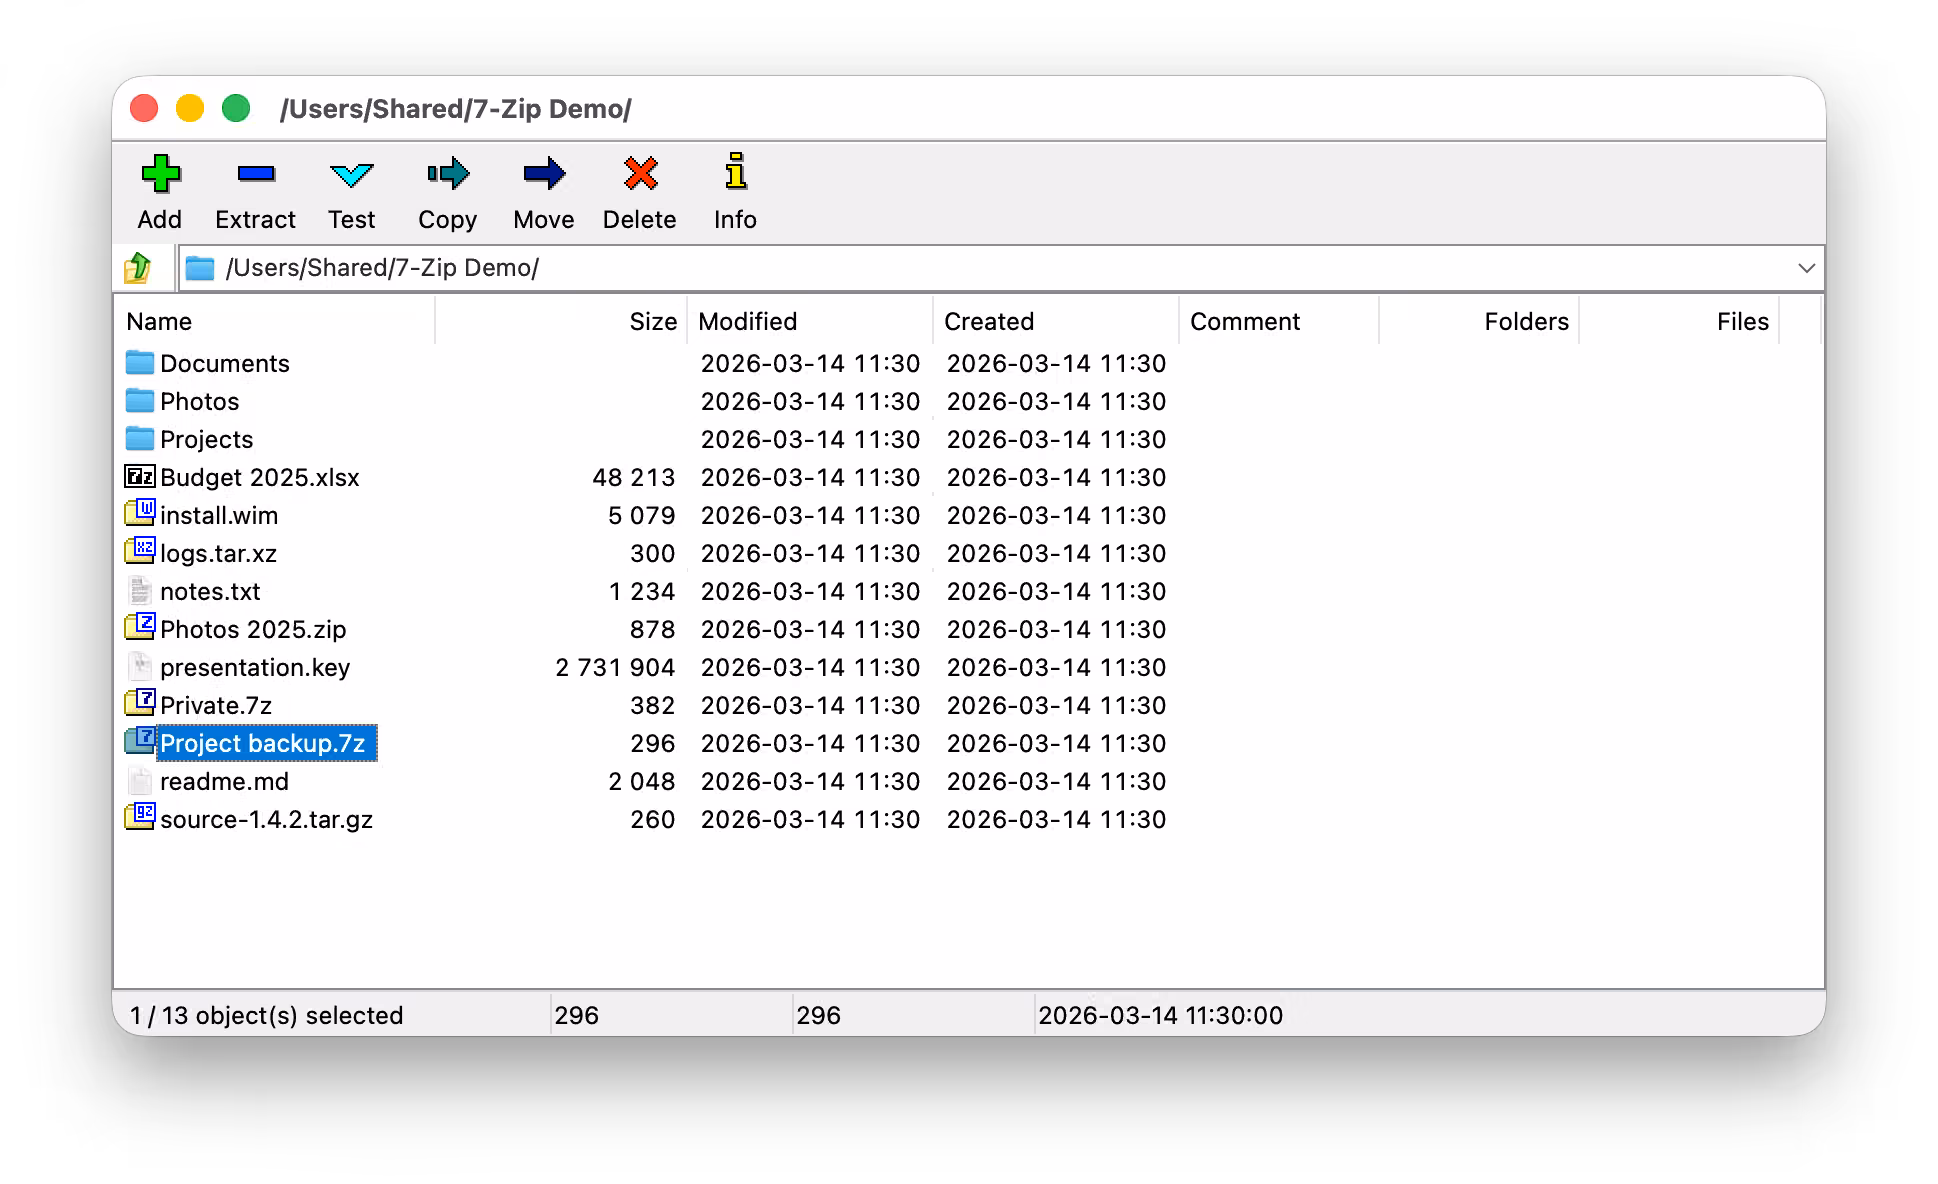This screenshot has height=1184, width=1938.
Task: Select the Photos folder name
Action: (200, 401)
